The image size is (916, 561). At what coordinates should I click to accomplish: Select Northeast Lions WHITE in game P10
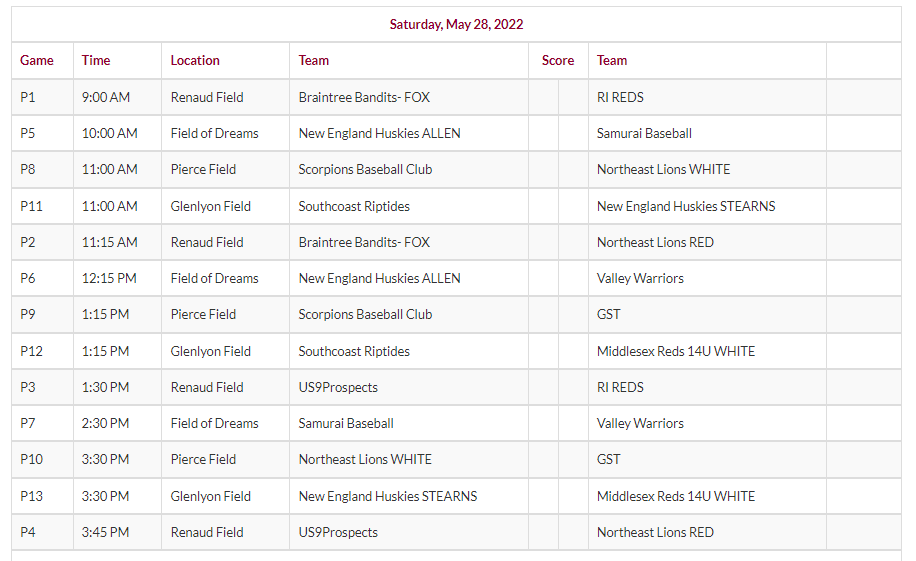[365, 459]
